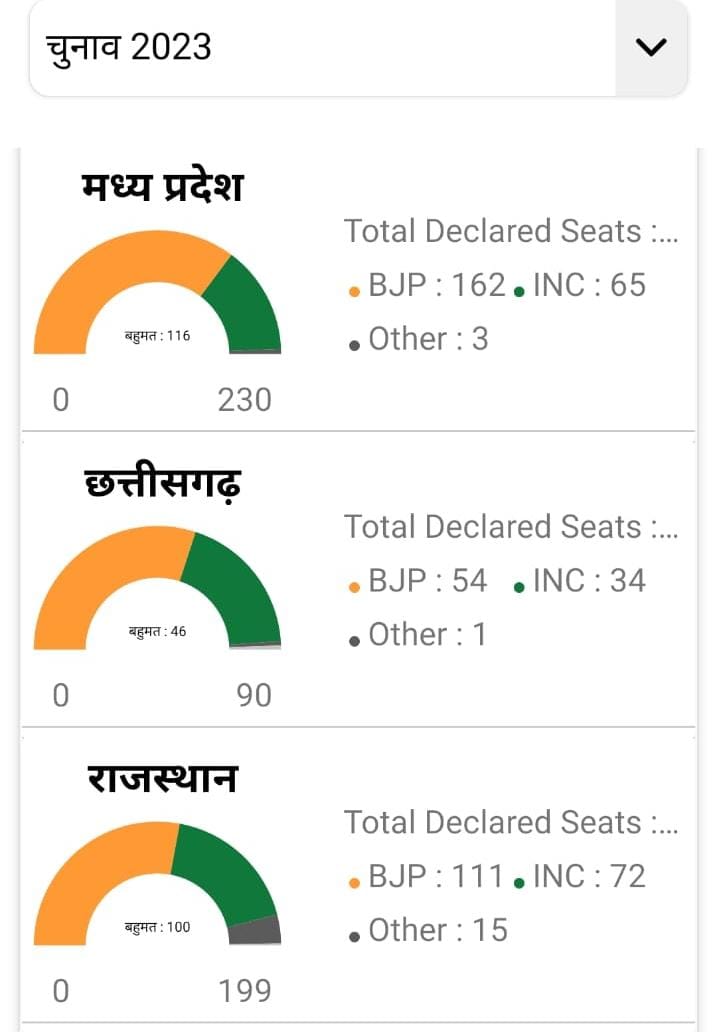Click Other : 3 legend entry
Image resolution: width=717 pixels, height=1032 pixels.
(419, 340)
